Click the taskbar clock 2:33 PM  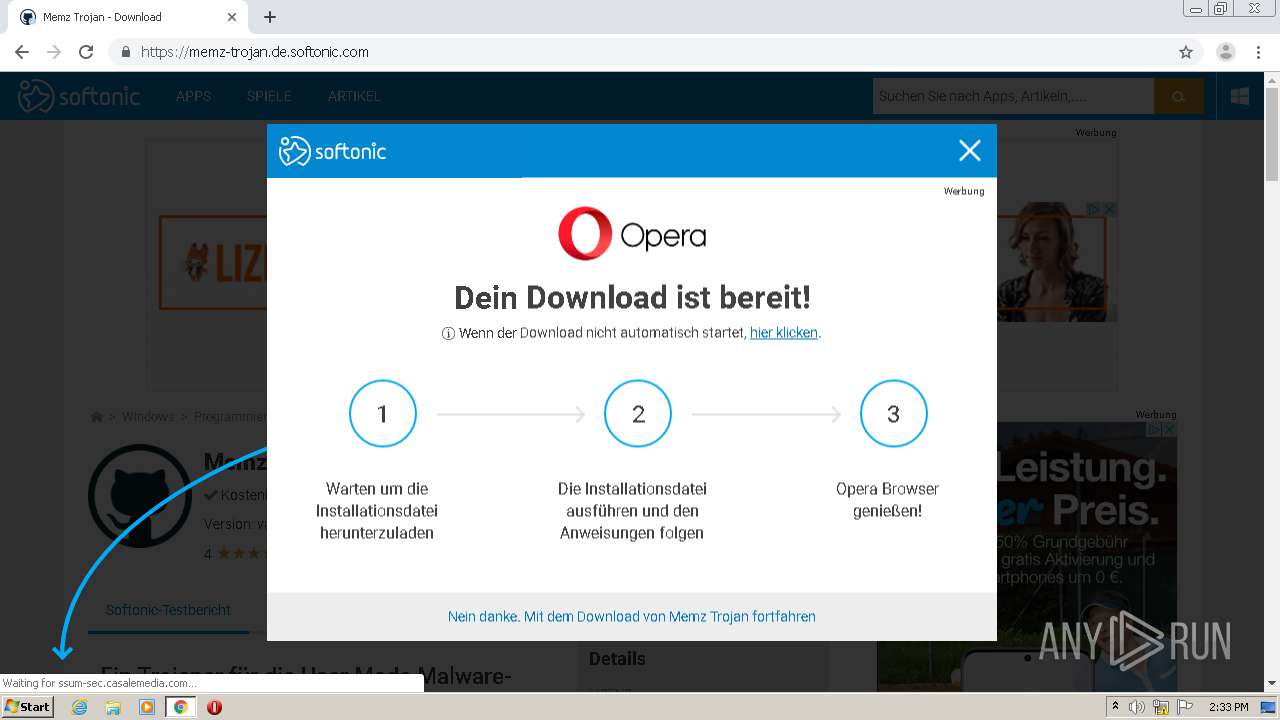[x=1228, y=707]
